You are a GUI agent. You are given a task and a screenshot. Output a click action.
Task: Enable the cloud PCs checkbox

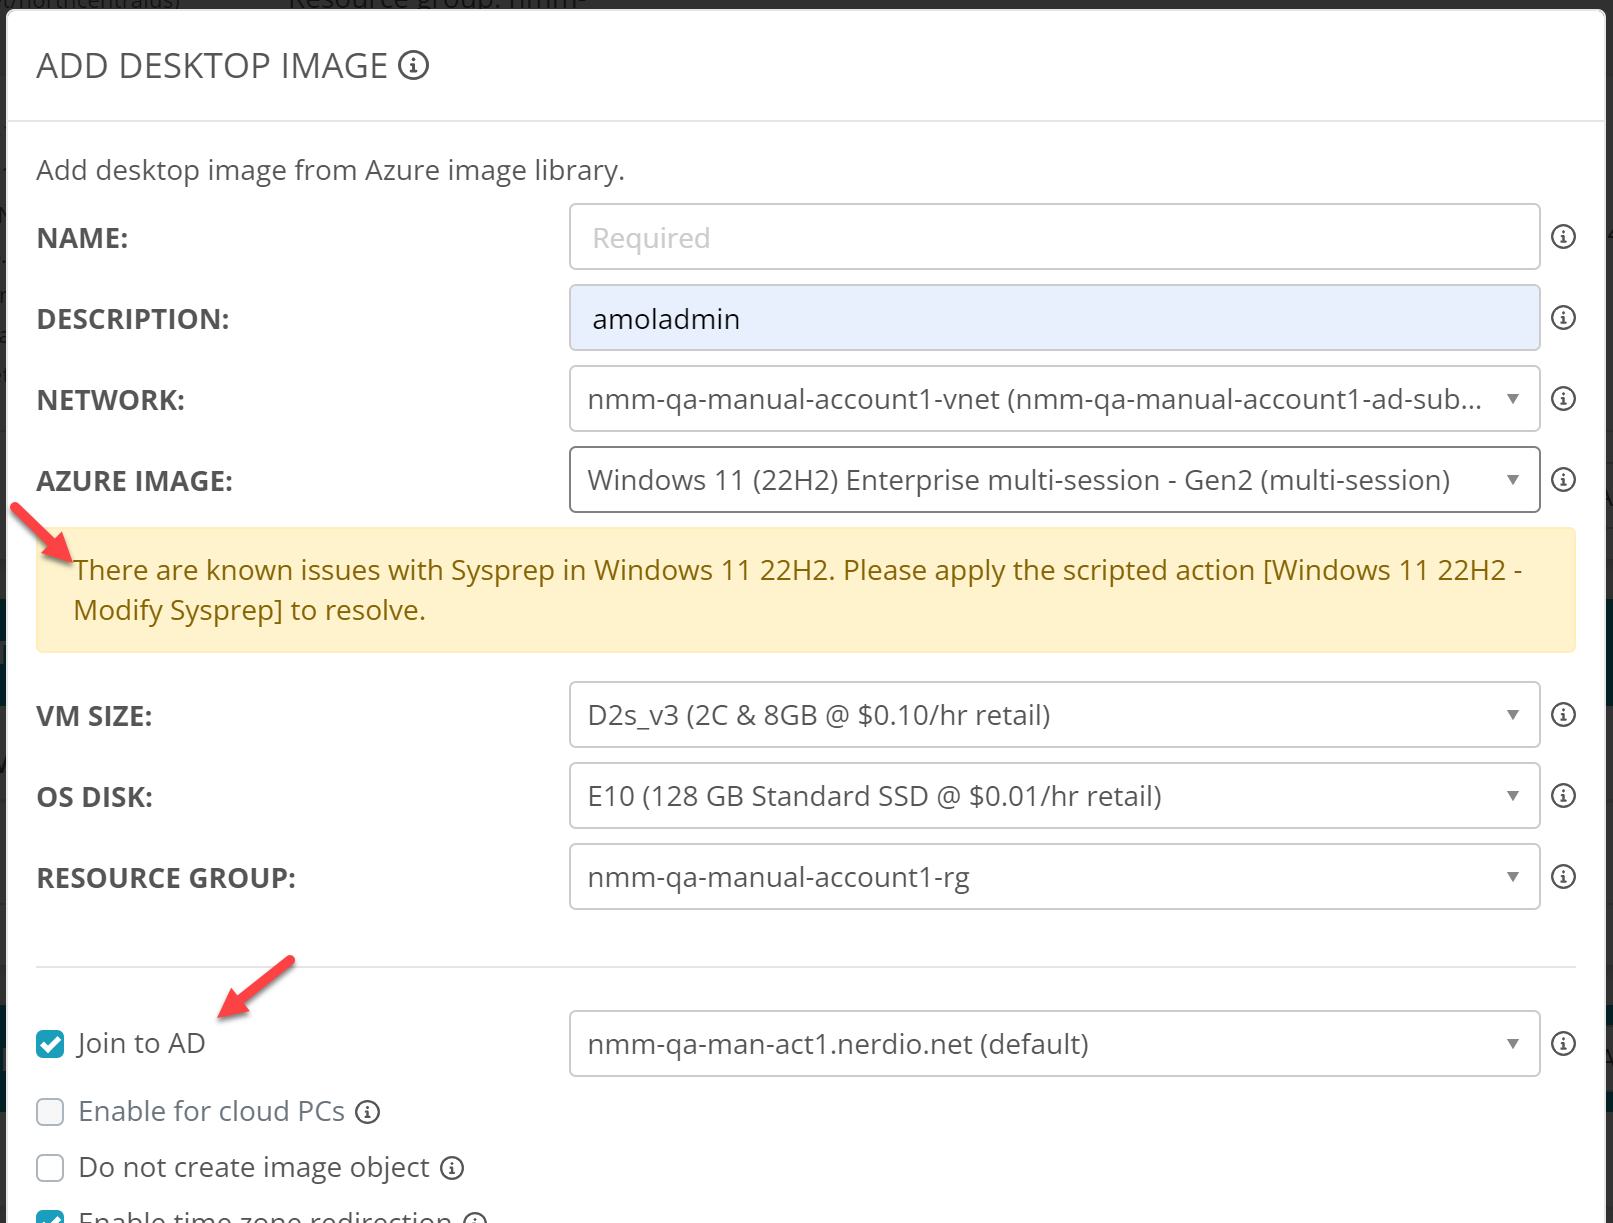click(x=50, y=1112)
